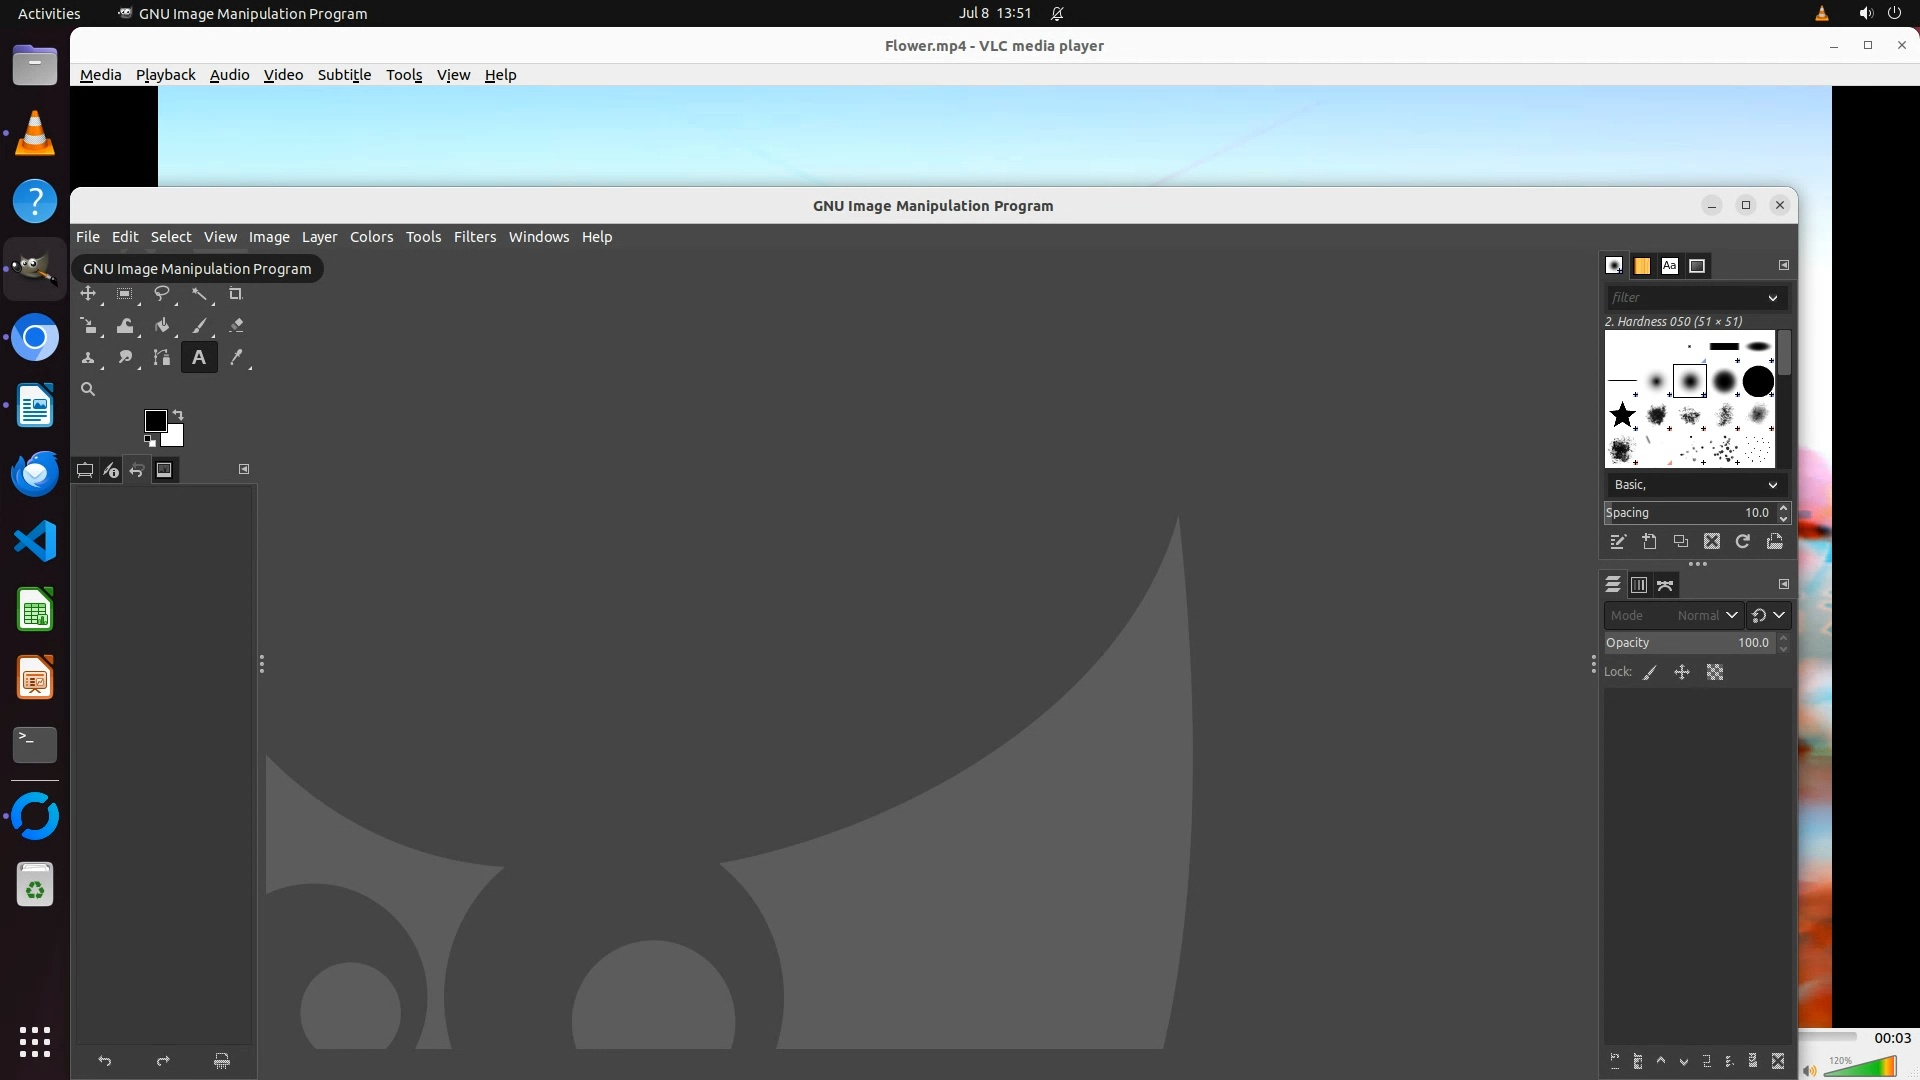Select the Eraser tool
The image size is (1920, 1080).
[x=236, y=326]
